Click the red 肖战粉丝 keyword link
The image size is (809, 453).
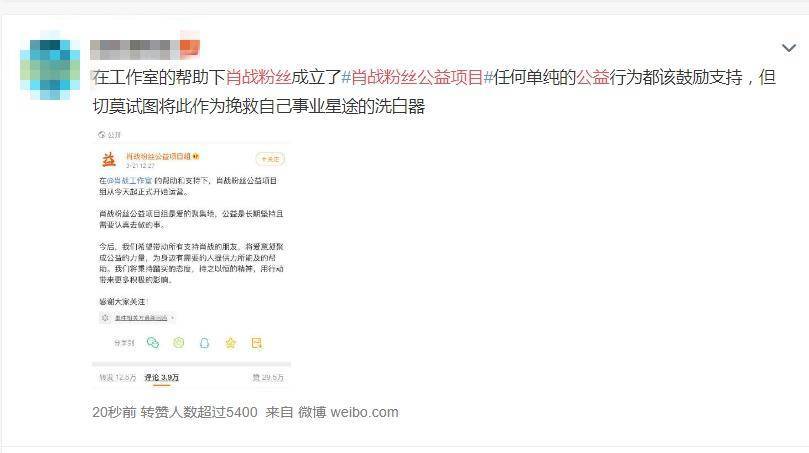point(258,77)
